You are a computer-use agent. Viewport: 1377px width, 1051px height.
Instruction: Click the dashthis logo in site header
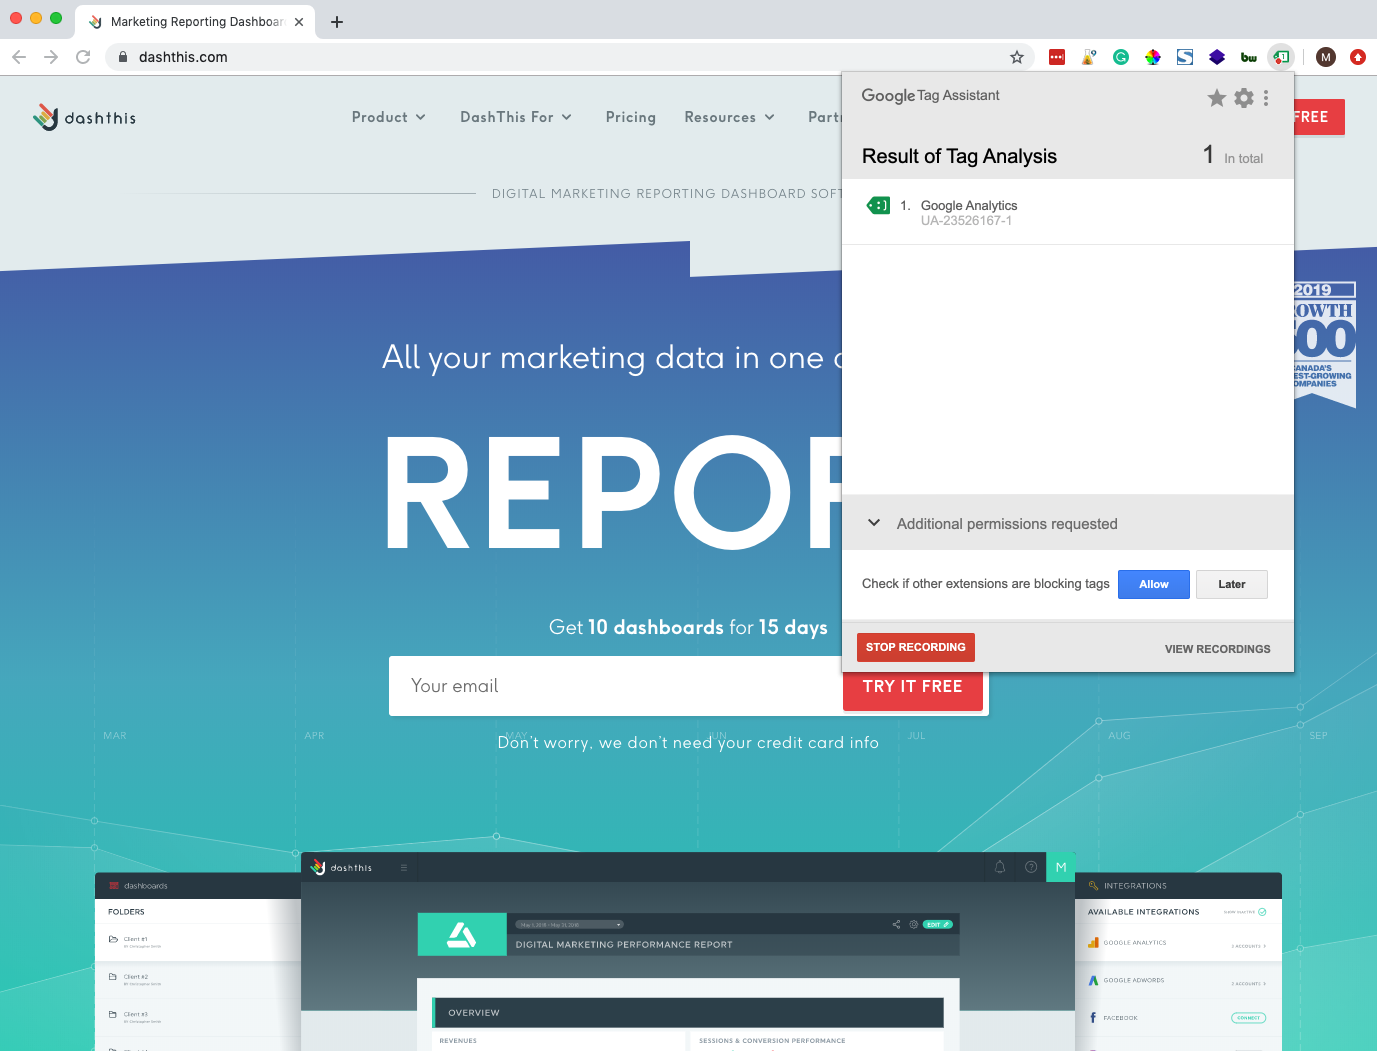(85, 117)
